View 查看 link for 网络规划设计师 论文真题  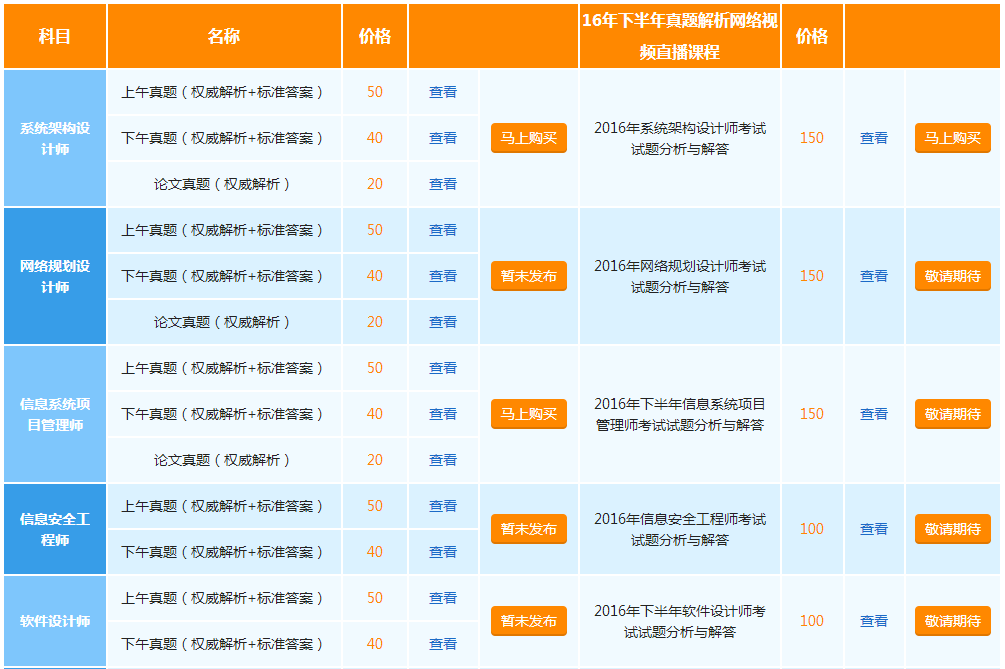click(443, 322)
